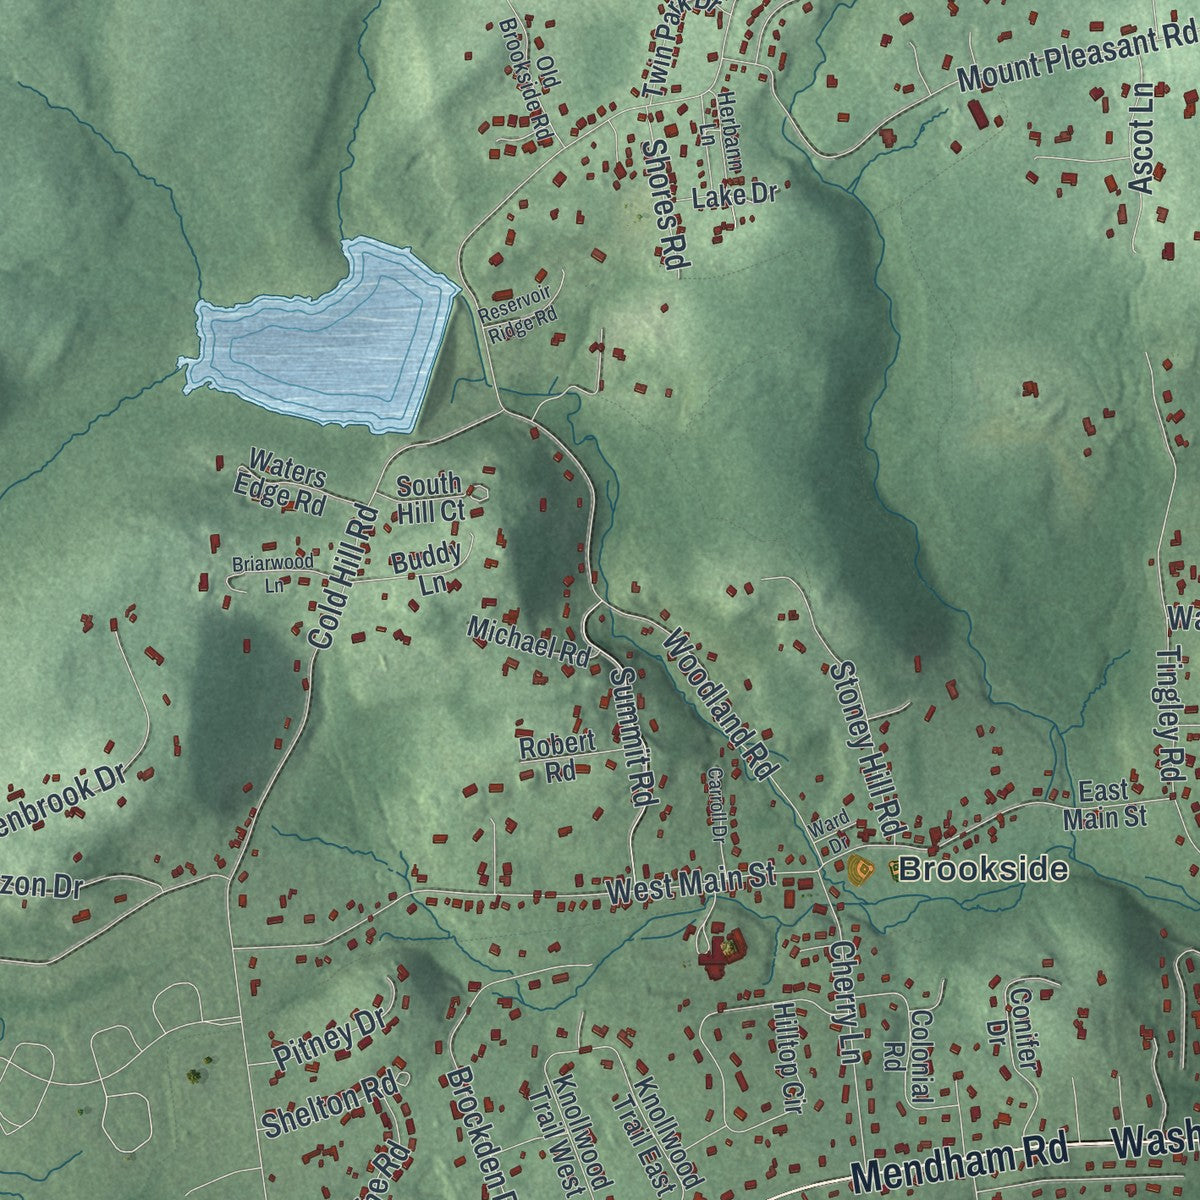Viewport: 1200px width, 1200px height.
Task: Select the Cold Hill Rd label
Action: click(x=343, y=577)
